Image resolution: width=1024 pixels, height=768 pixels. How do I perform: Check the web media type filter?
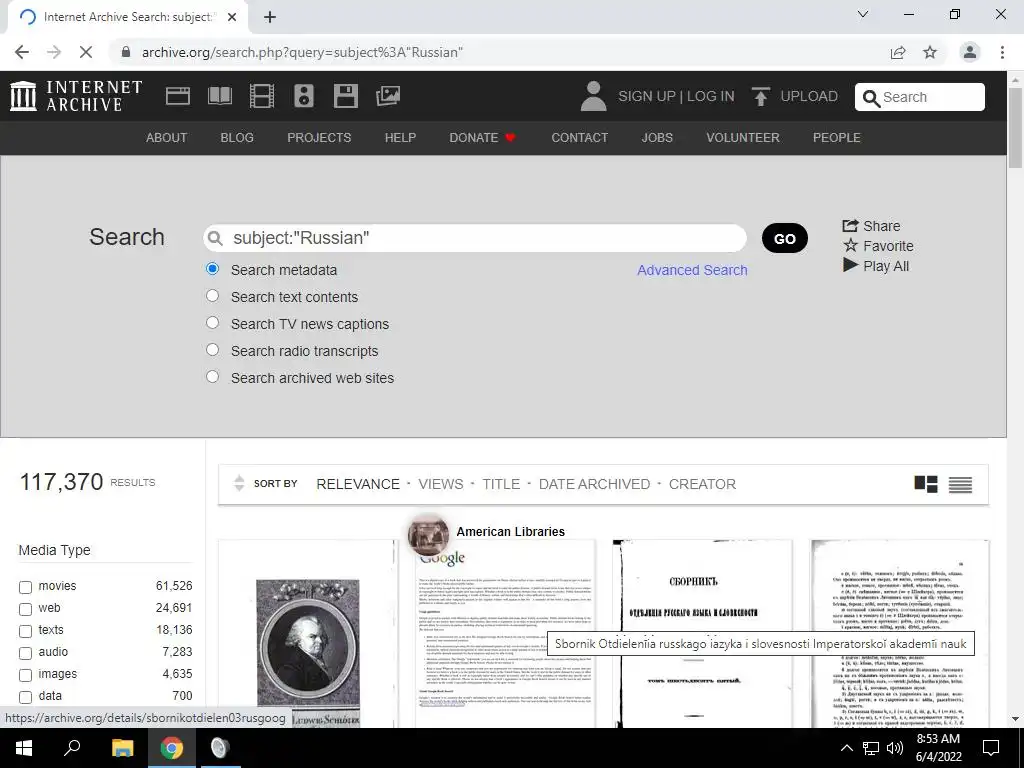(x=25, y=609)
